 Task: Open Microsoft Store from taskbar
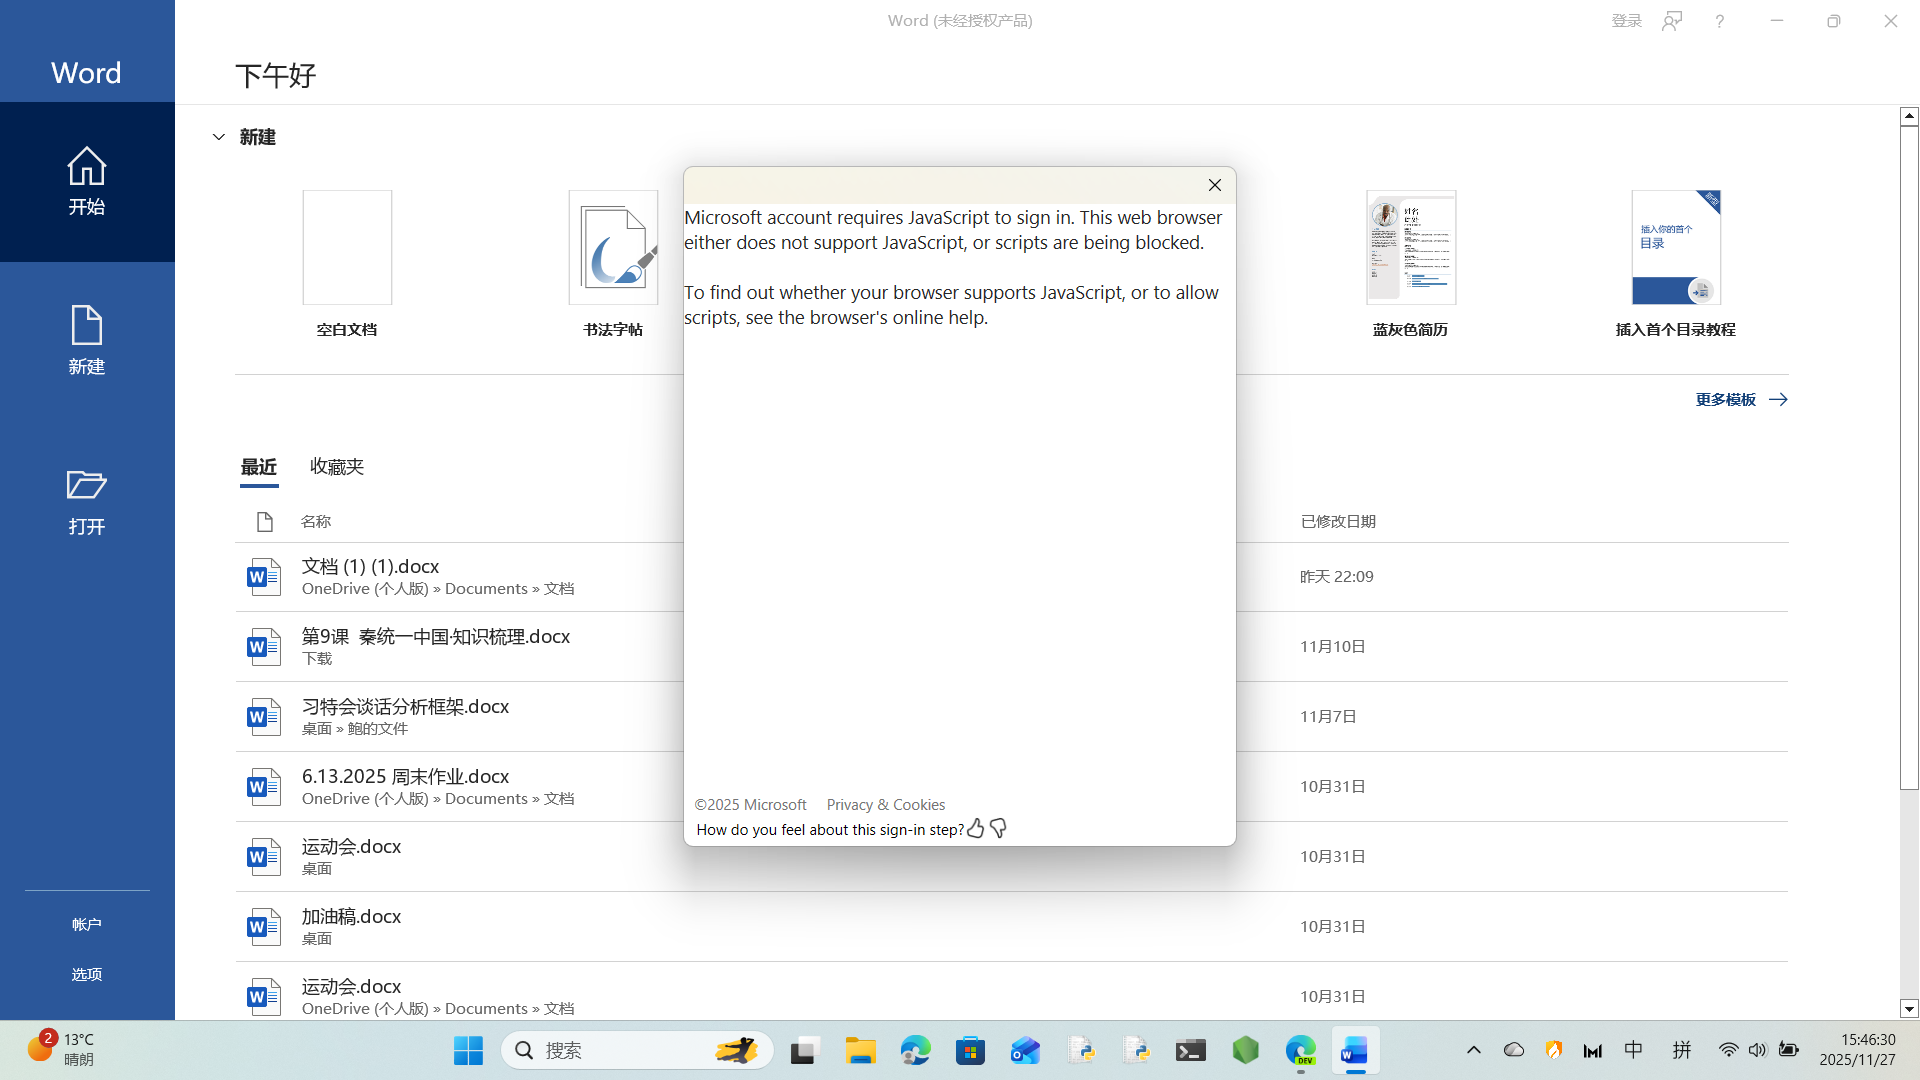coord(970,1050)
